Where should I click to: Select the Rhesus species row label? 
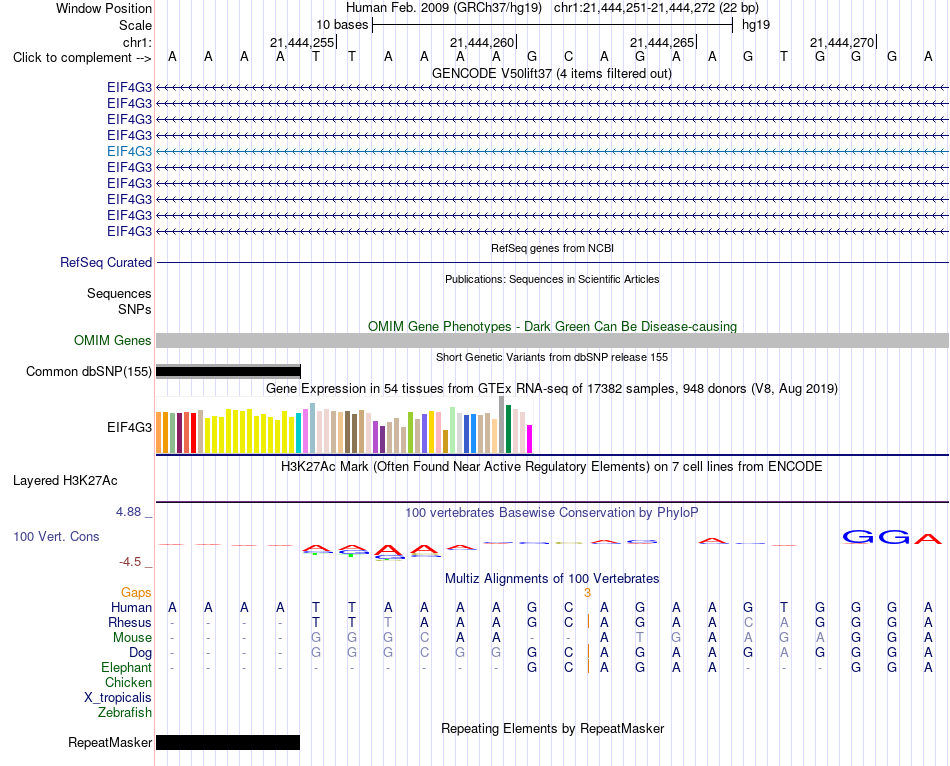(130, 622)
